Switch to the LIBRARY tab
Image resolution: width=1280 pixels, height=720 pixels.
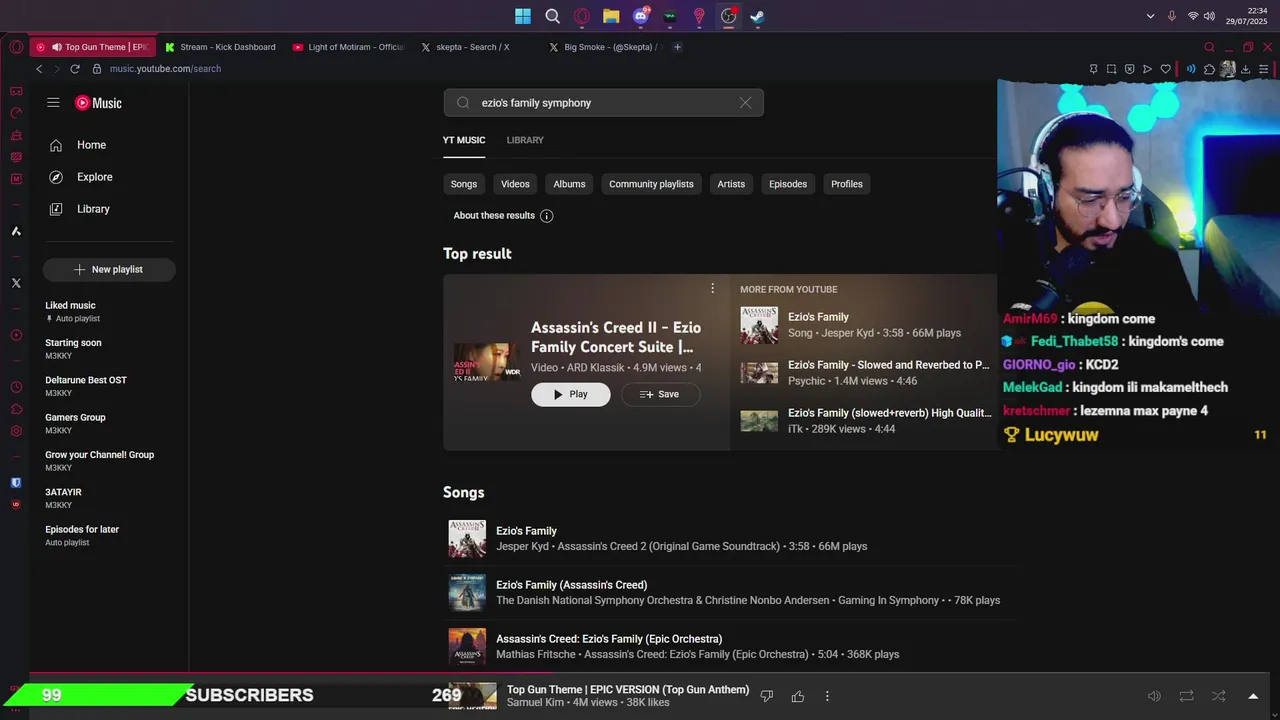click(525, 140)
